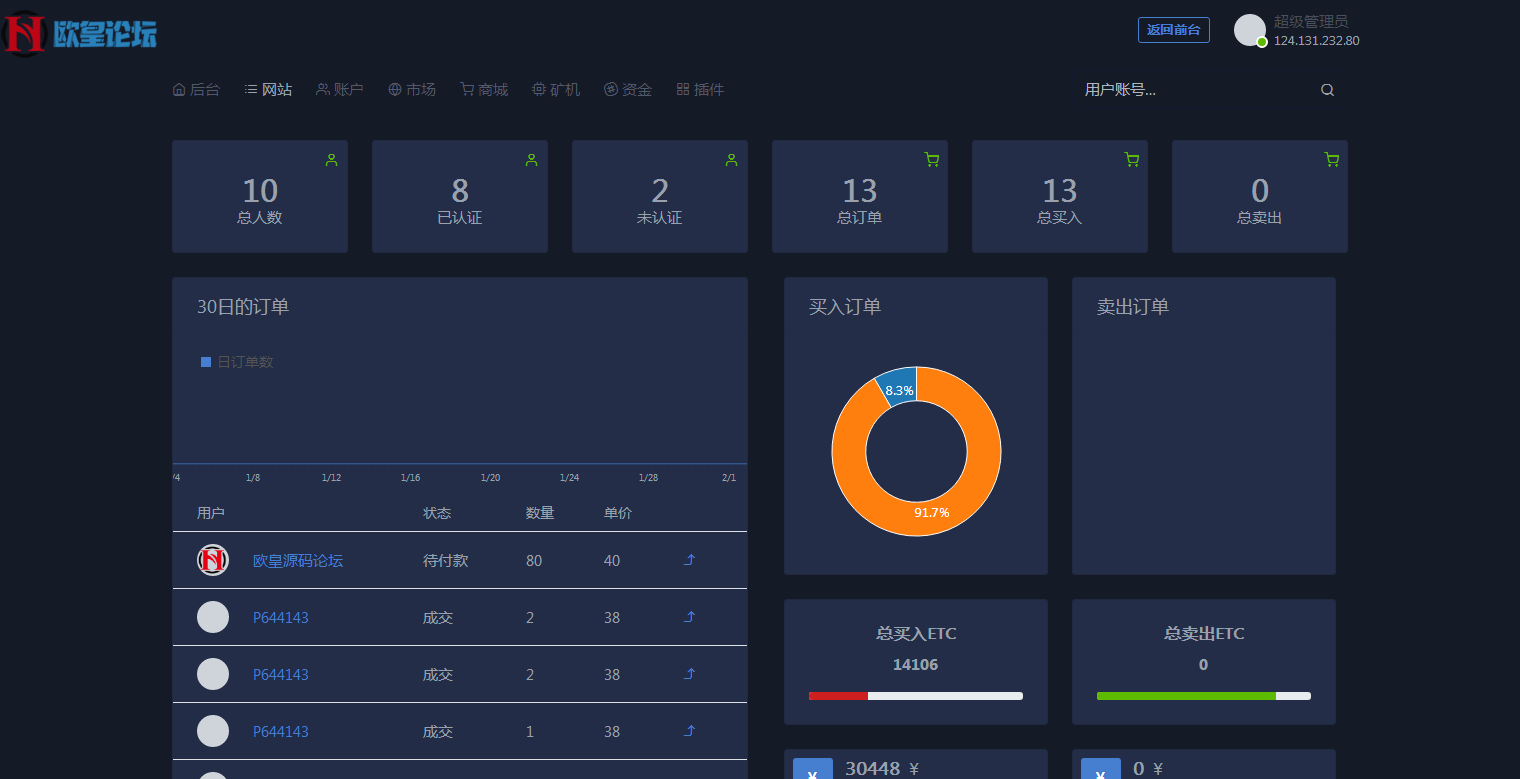Click the arrow icon on the first 成交 row
Viewport: 1520px width, 779px height.
point(689,617)
